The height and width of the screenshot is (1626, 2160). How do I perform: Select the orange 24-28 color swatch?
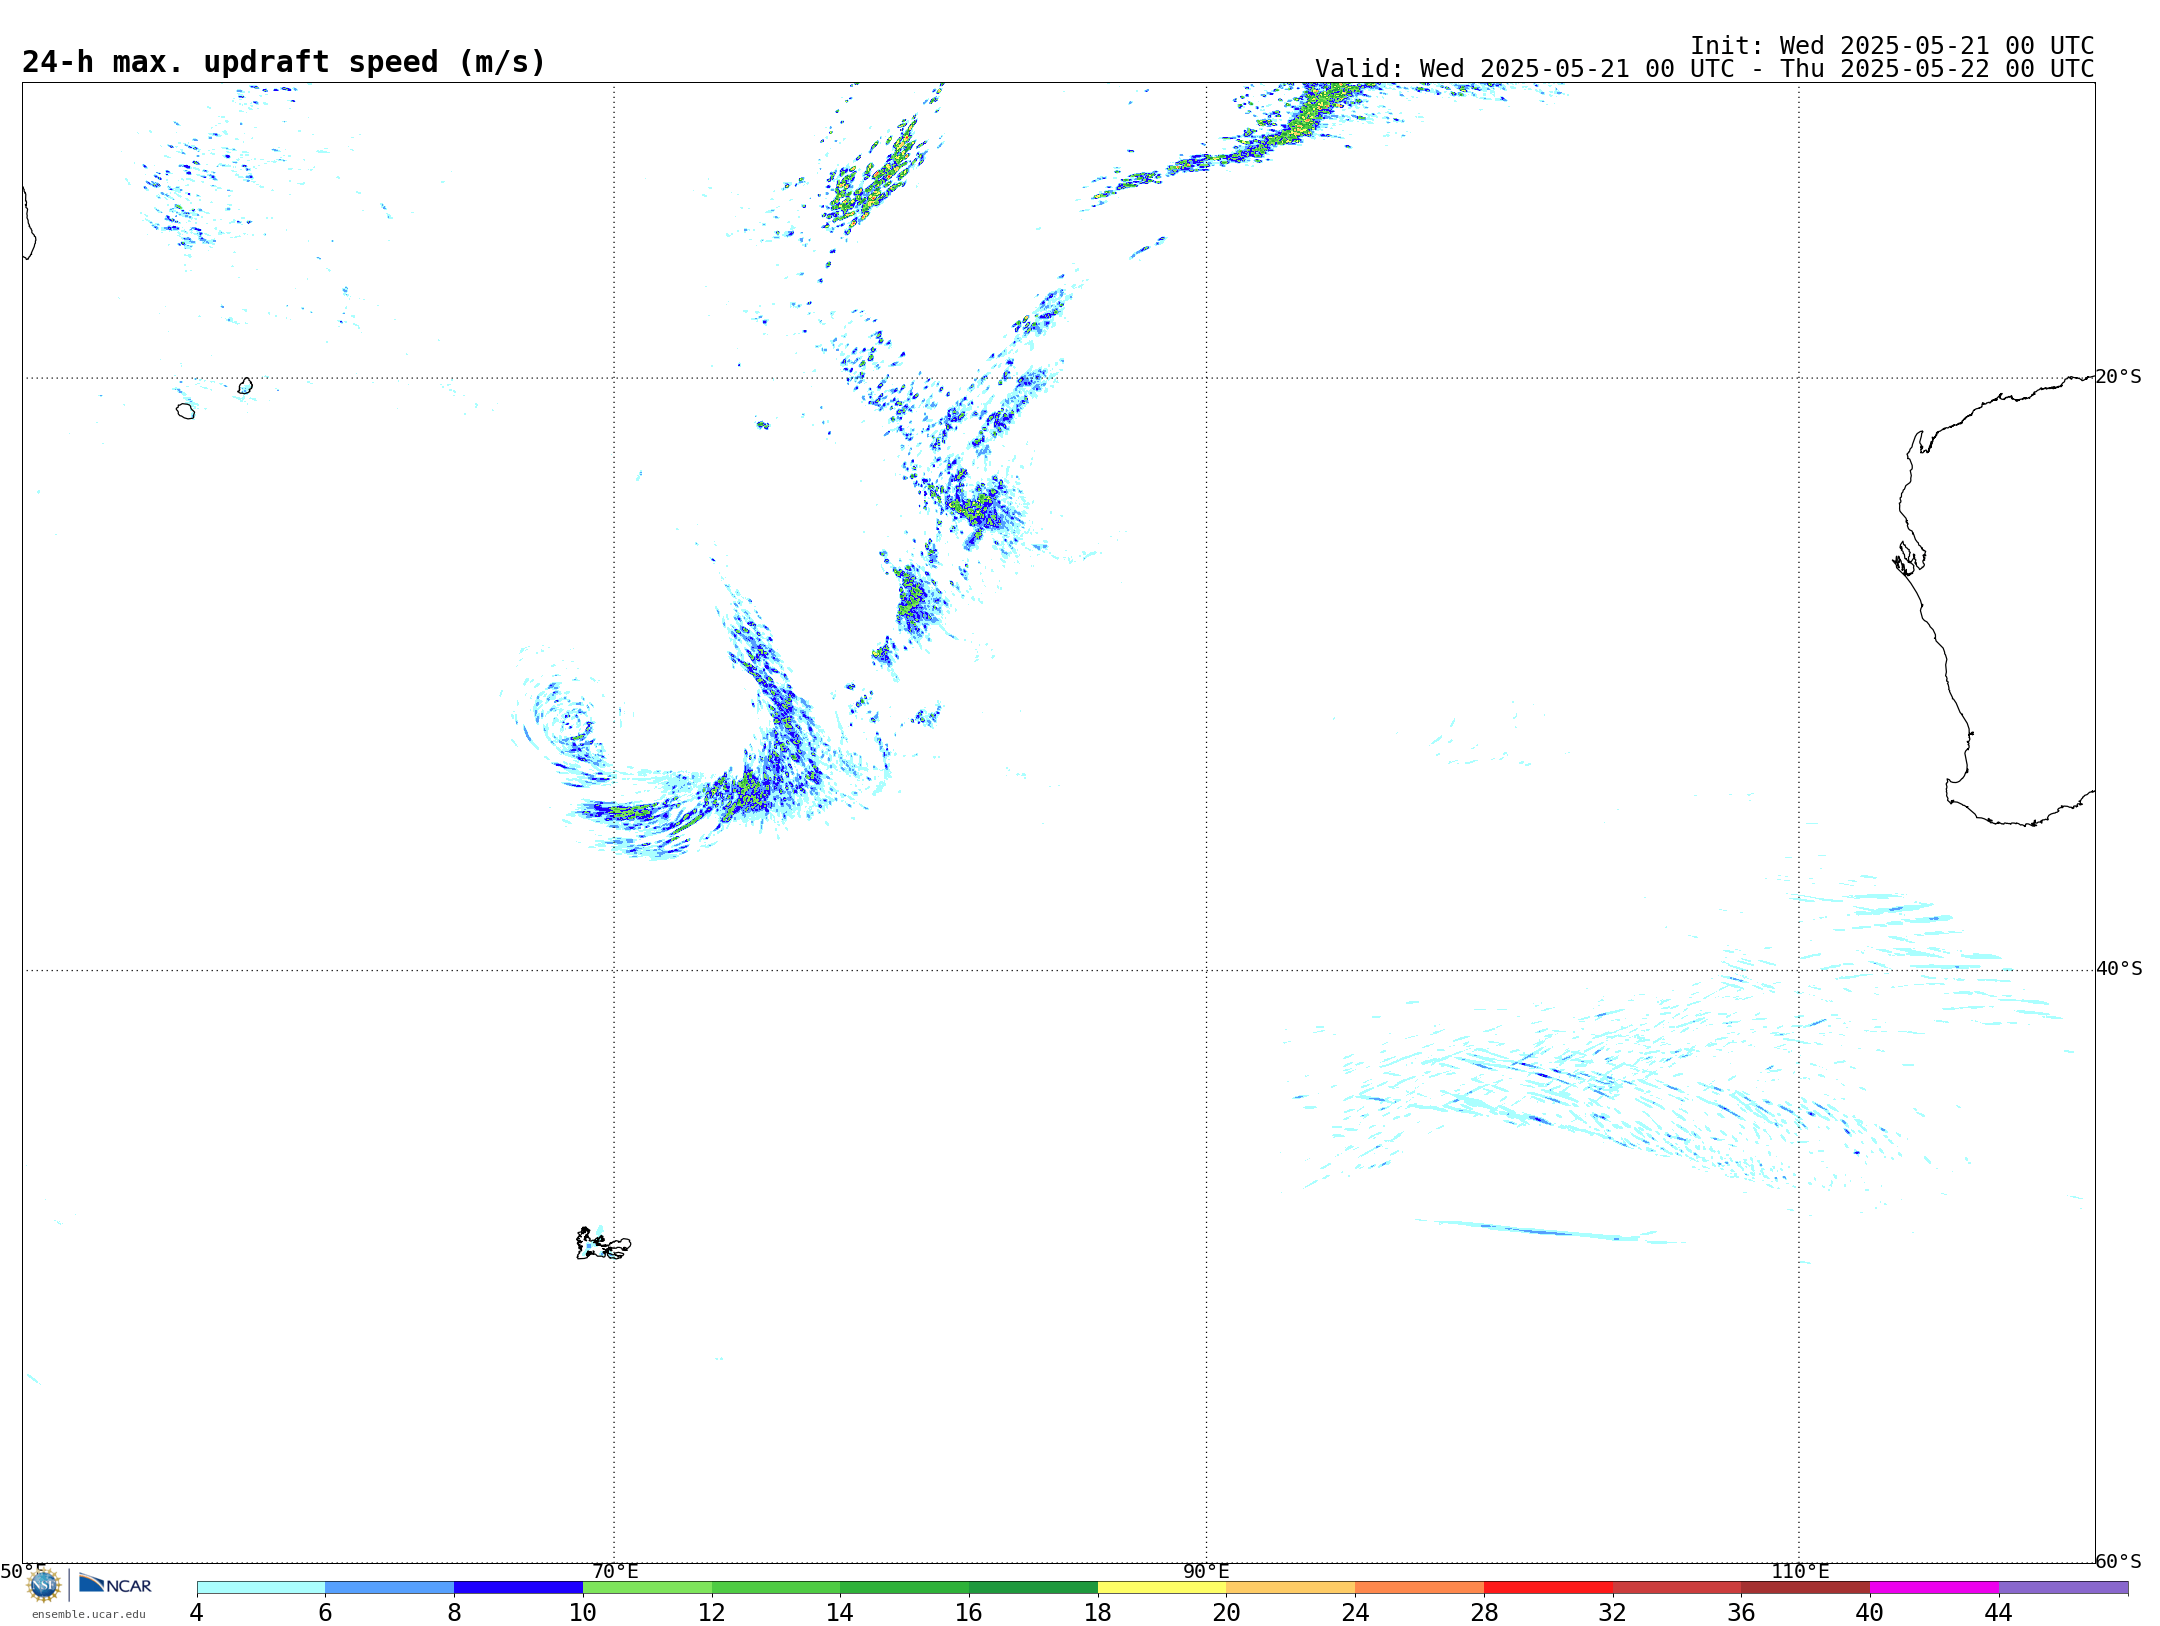(x=1419, y=1588)
